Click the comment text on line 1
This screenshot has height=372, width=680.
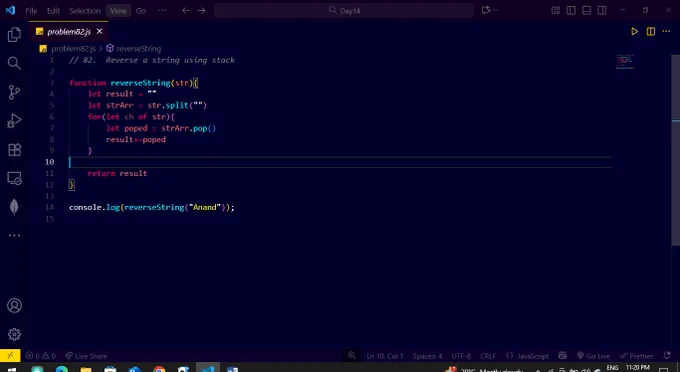152,60
